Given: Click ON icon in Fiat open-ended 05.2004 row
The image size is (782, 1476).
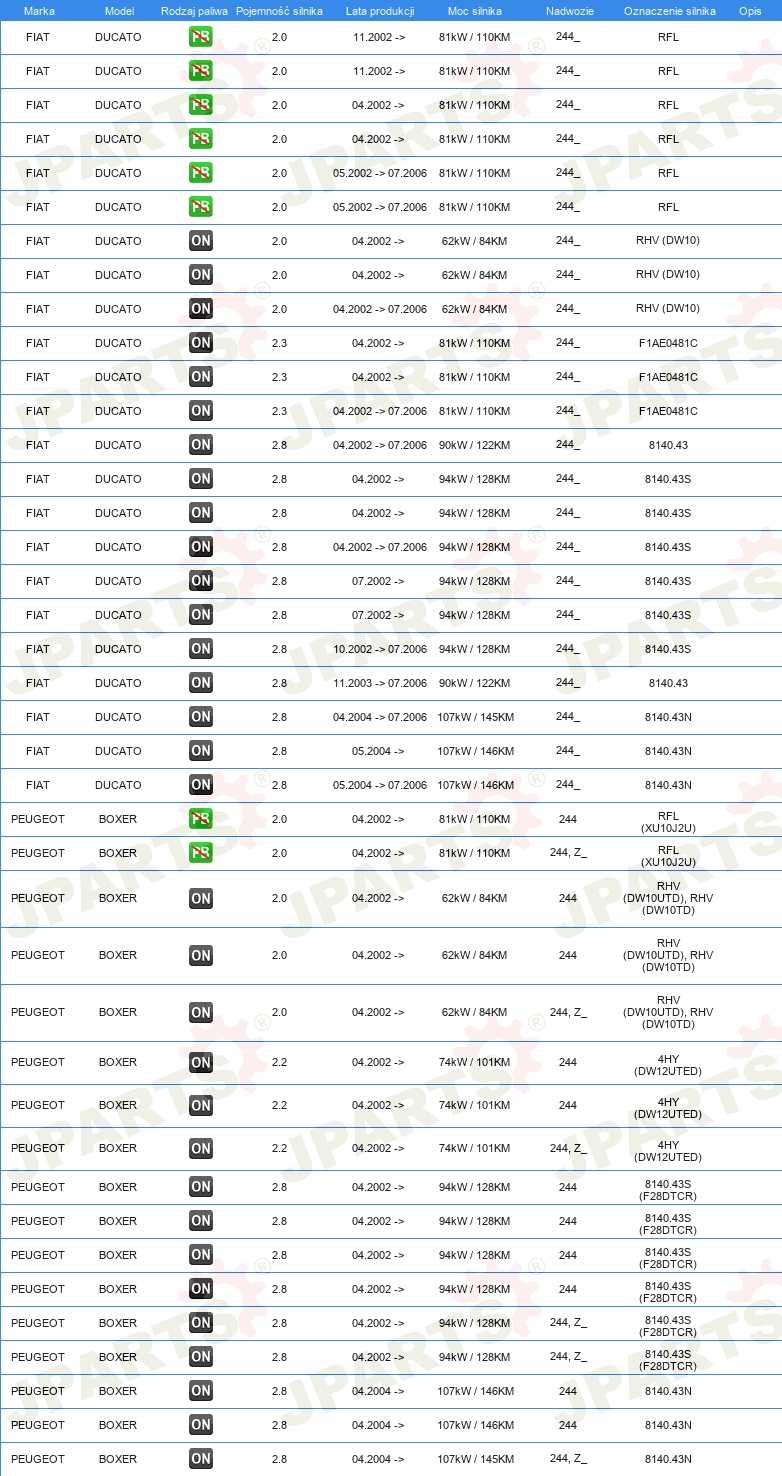Looking at the screenshot, I should coord(201,751).
